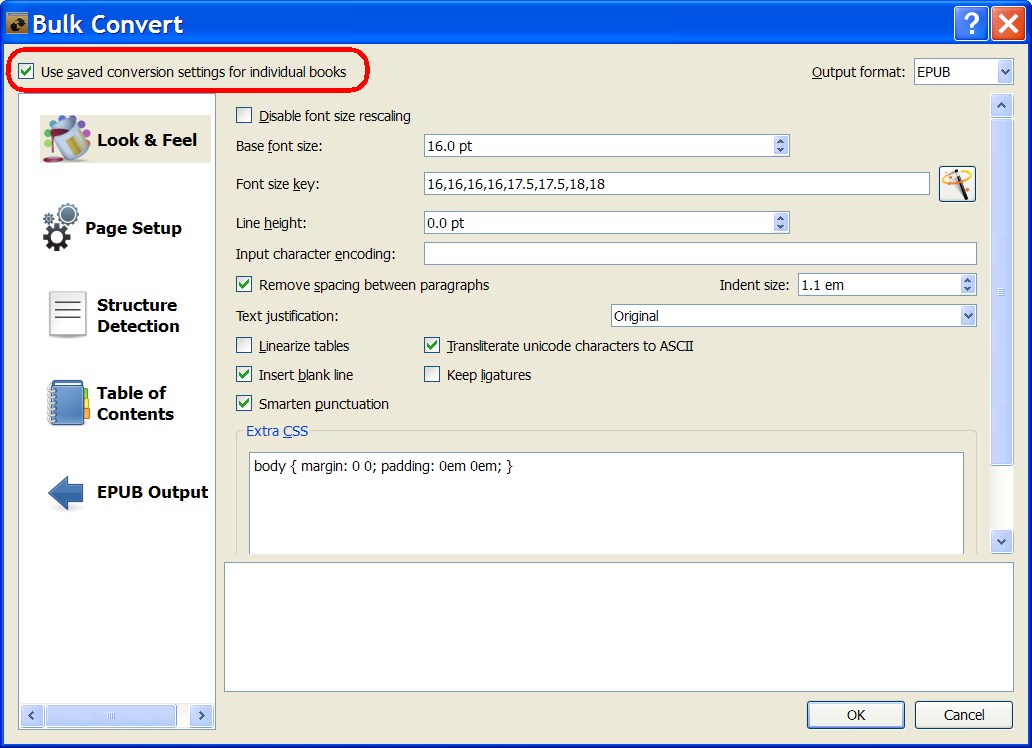The image size is (1032, 748).
Task: Switch to the Look & Feel section
Action: (125, 139)
